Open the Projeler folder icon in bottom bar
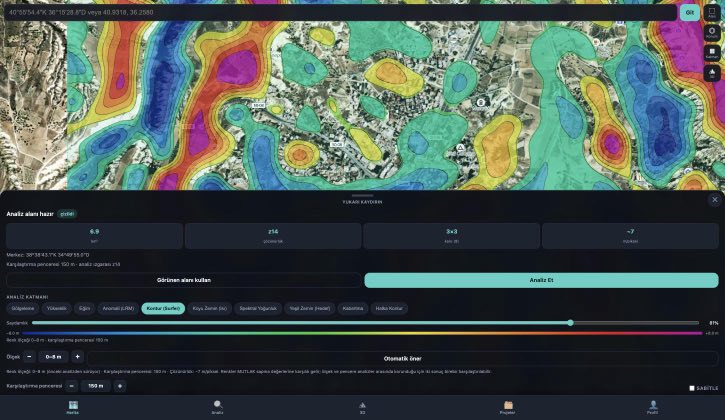The width and height of the screenshot is (725, 420). pos(507,405)
